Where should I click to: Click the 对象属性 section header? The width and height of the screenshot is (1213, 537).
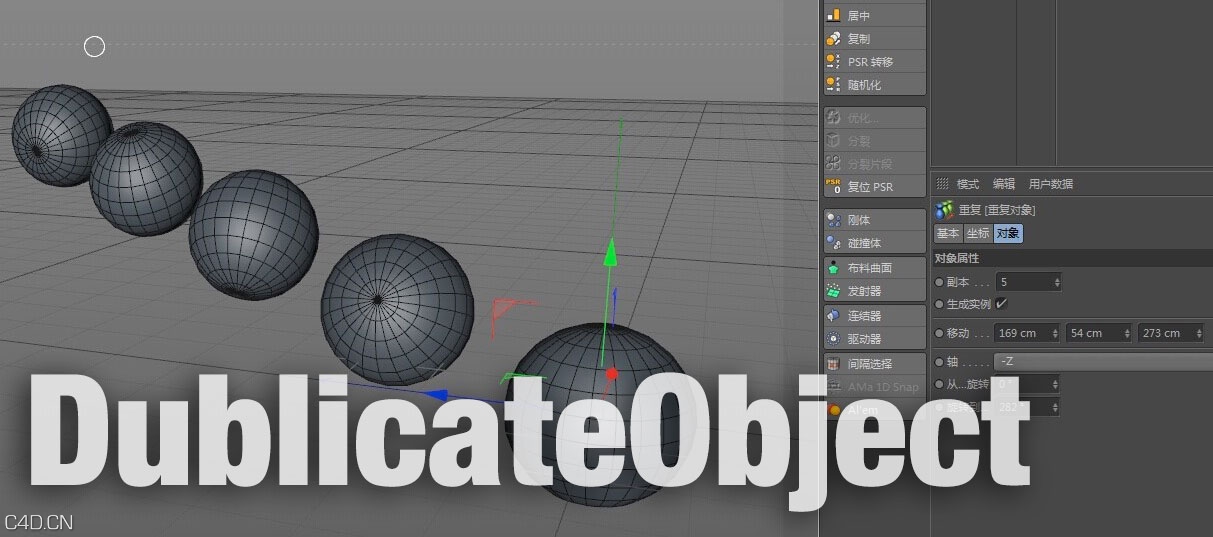pyautogui.click(x=1072, y=258)
